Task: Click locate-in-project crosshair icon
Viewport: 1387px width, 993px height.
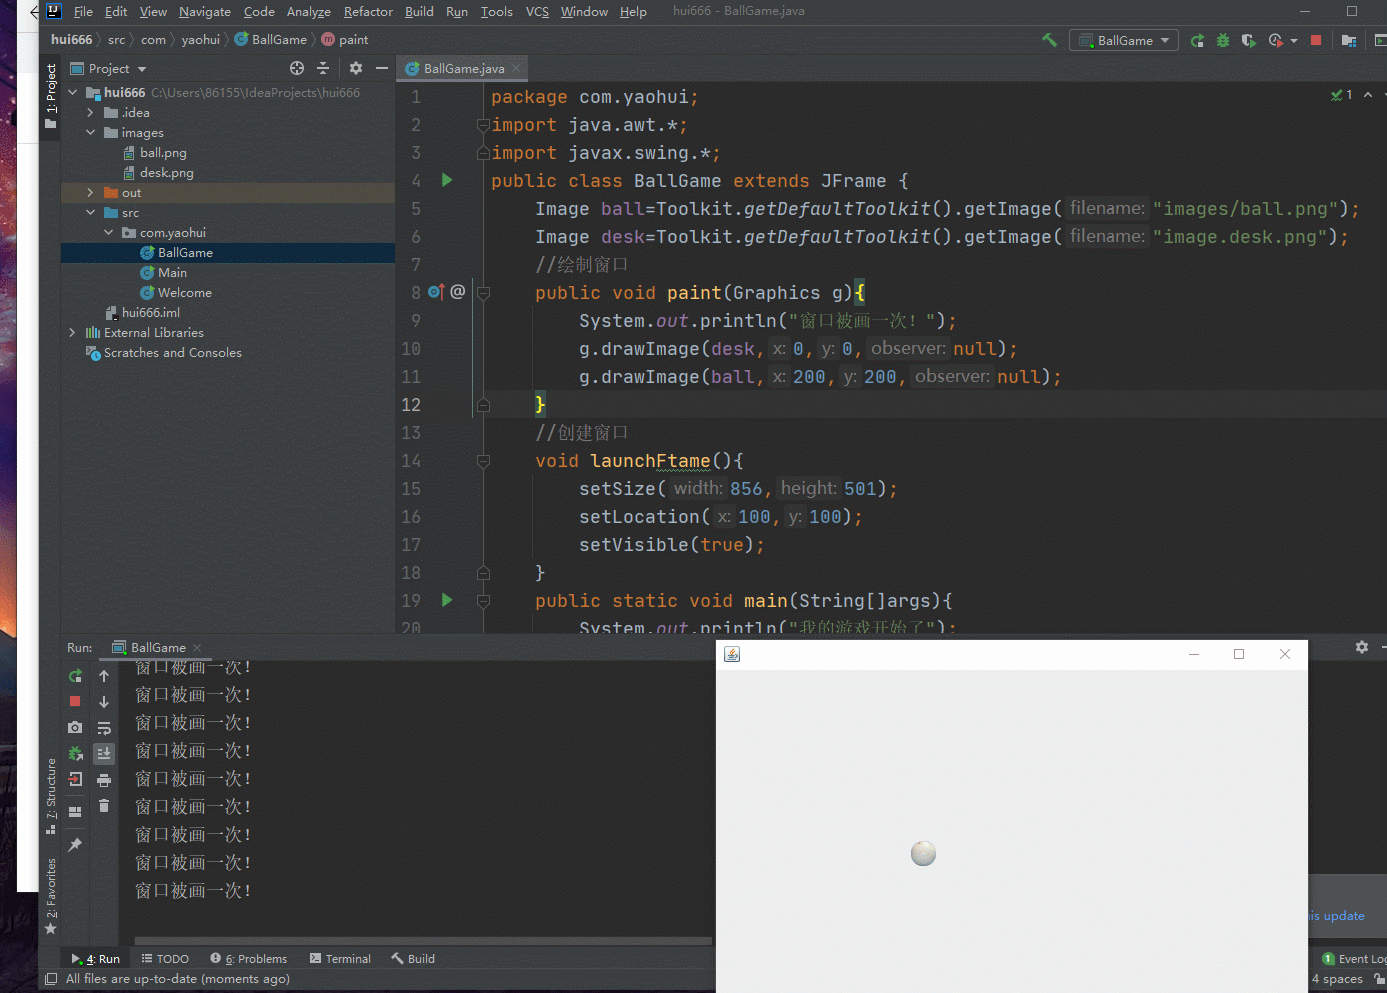Action: (297, 68)
